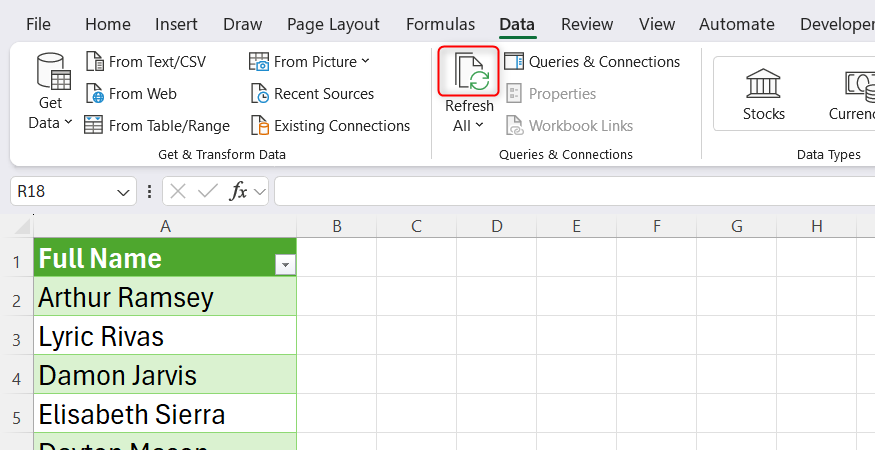The width and height of the screenshot is (875, 450).
Task: Click the From Picture camera icon
Action: click(x=259, y=61)
